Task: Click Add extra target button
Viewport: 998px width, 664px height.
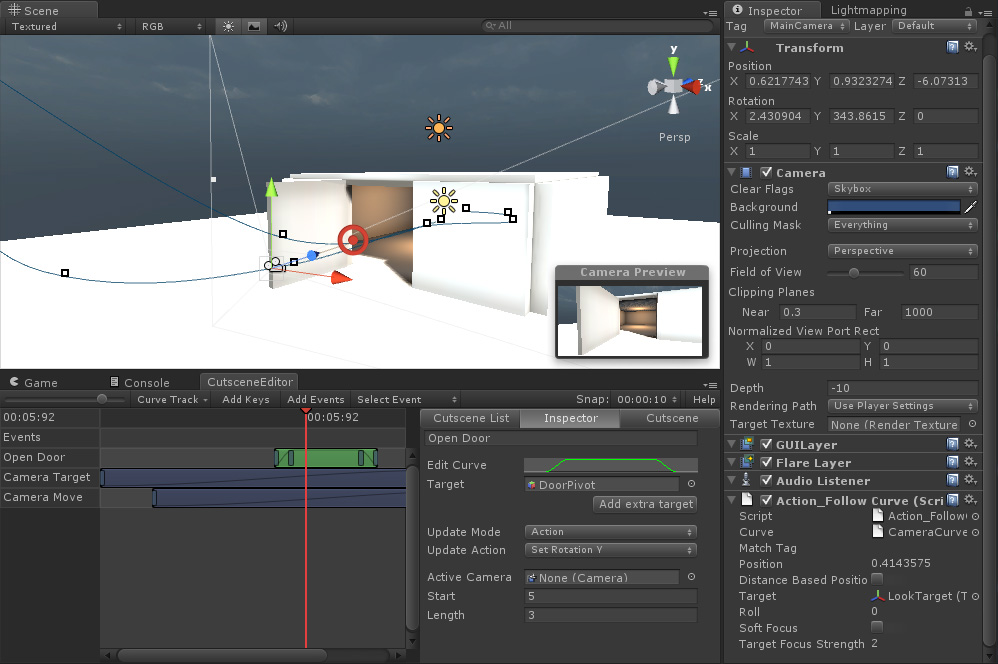Action: (645, 504)
